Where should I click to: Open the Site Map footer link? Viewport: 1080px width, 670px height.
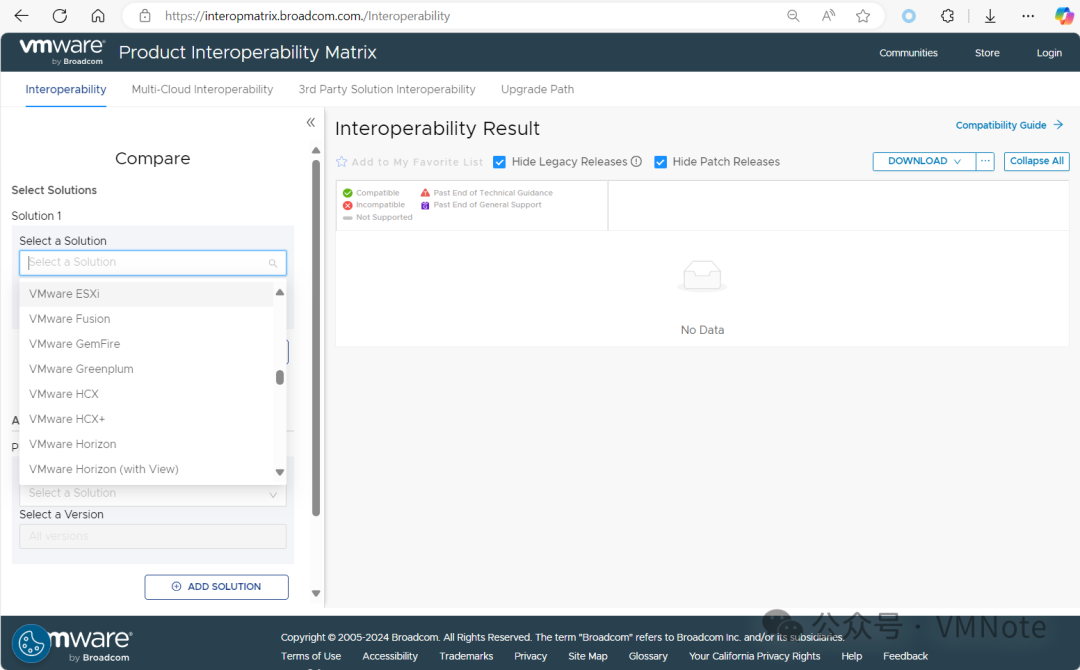(x=588, y=656)
